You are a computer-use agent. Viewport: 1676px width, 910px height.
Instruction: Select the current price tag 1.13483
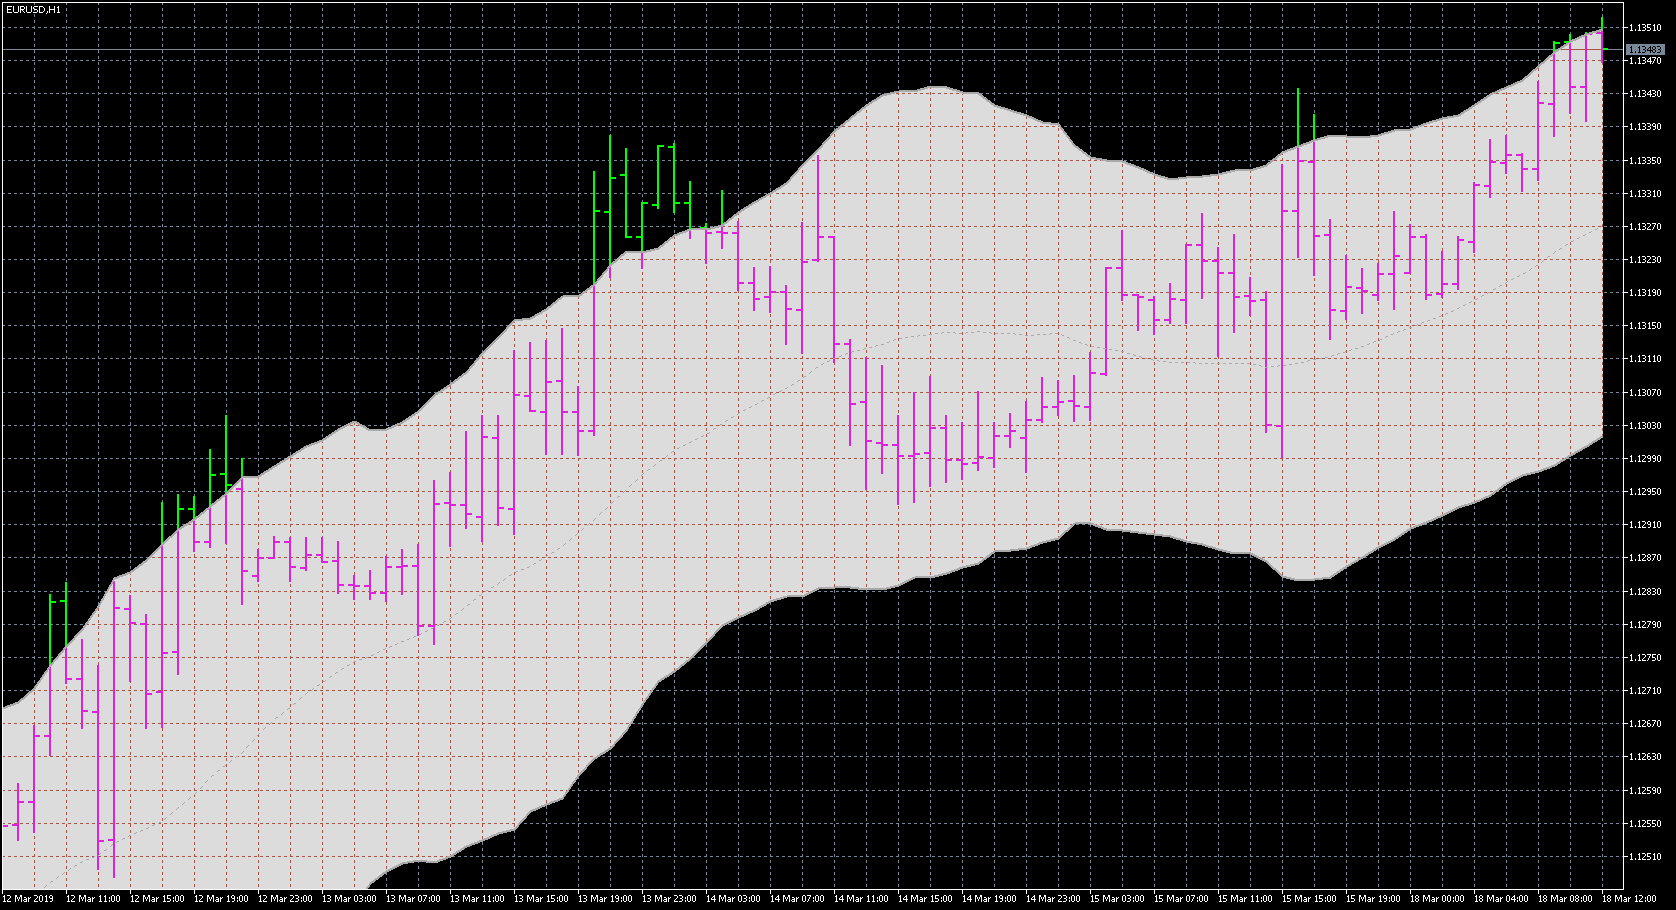(1645, 49)
